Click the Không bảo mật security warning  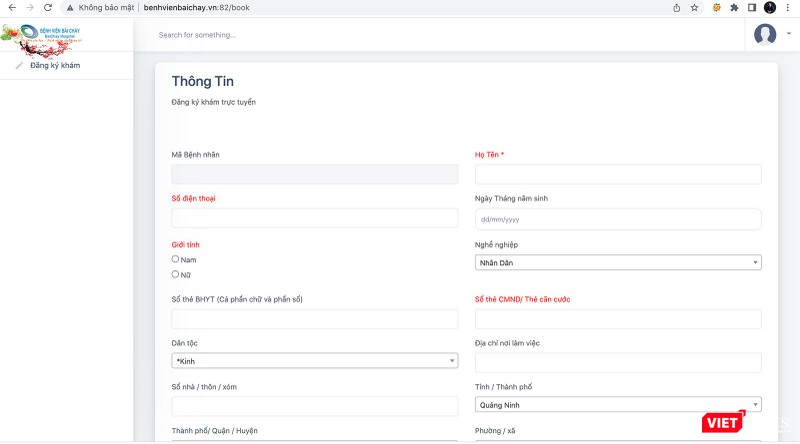(x=100, y=7)
